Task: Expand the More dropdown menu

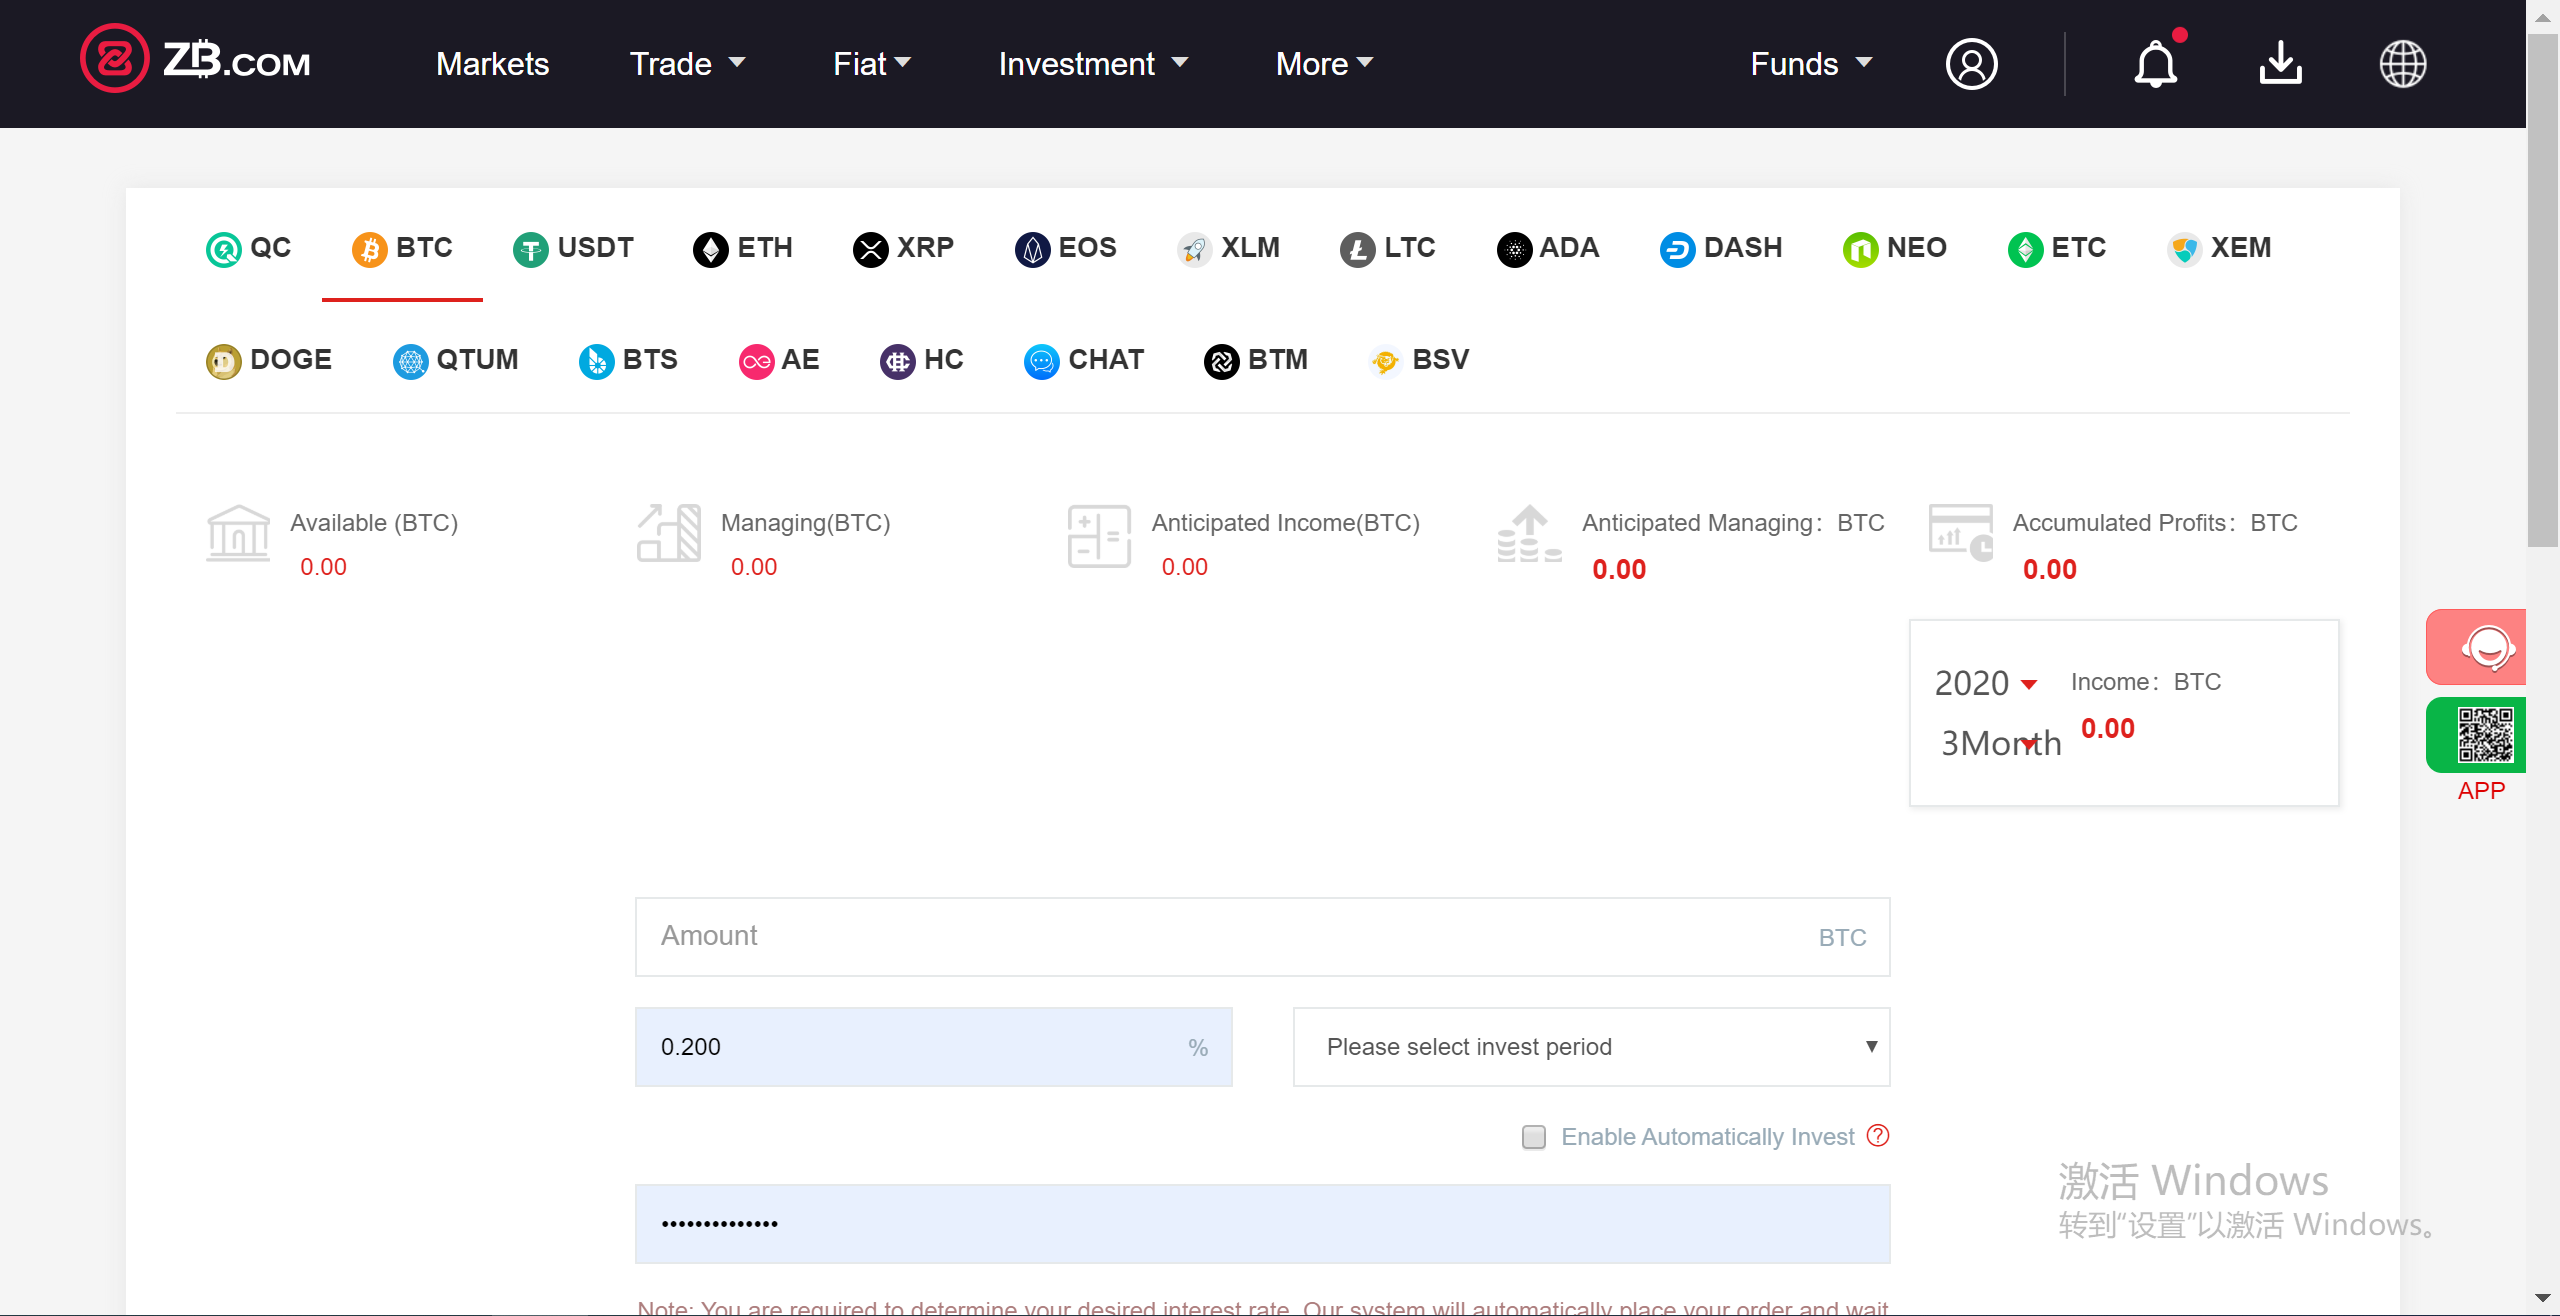Action: pos(1324,64)
